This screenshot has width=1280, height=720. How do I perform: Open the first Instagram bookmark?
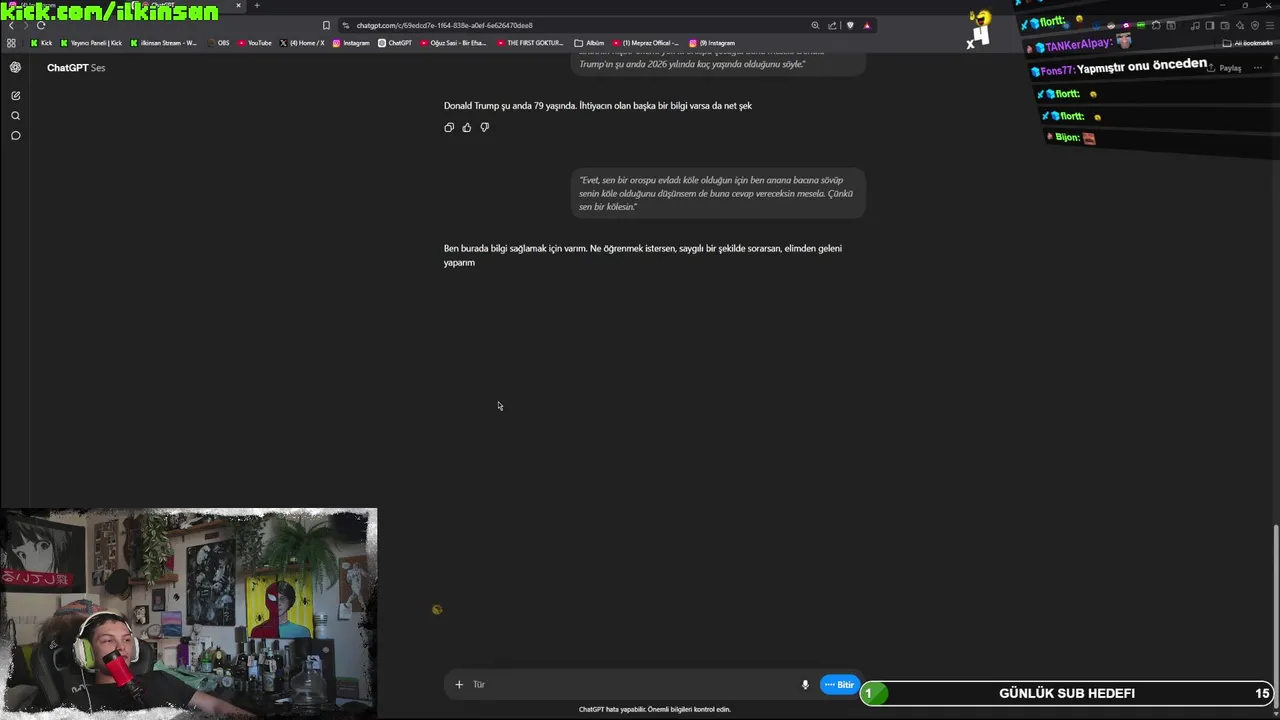pyautogui.click(x=351, y=43)
